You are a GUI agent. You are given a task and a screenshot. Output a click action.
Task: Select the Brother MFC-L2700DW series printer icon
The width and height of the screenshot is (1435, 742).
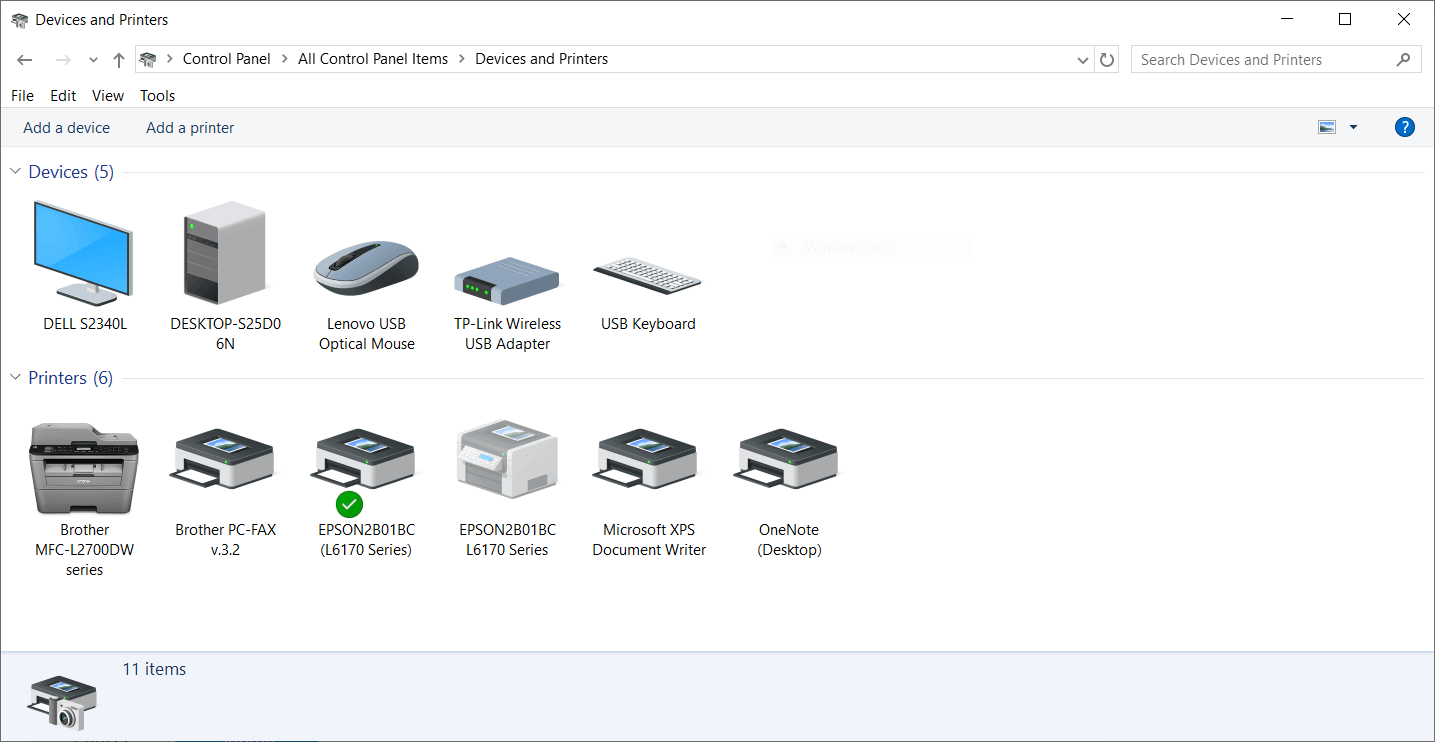[x=84, y=468]
